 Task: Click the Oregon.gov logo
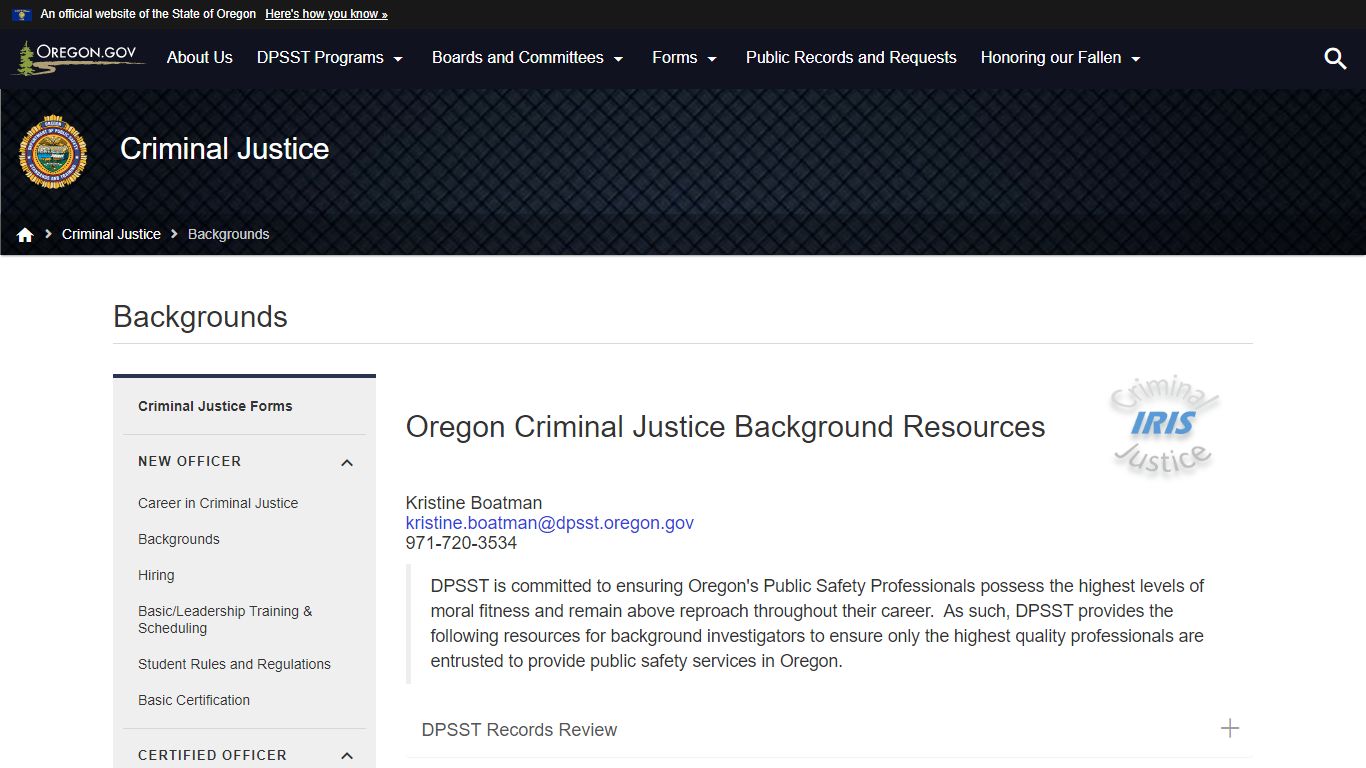point(79,58)
